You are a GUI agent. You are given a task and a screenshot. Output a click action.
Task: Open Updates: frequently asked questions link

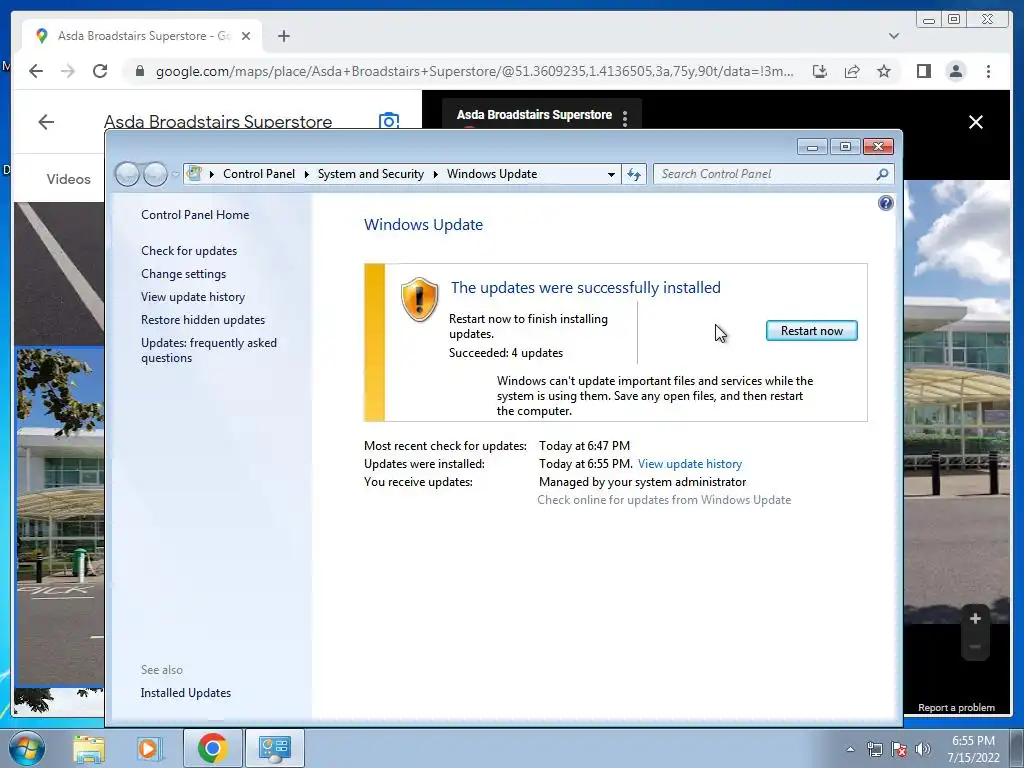[208, 350]
